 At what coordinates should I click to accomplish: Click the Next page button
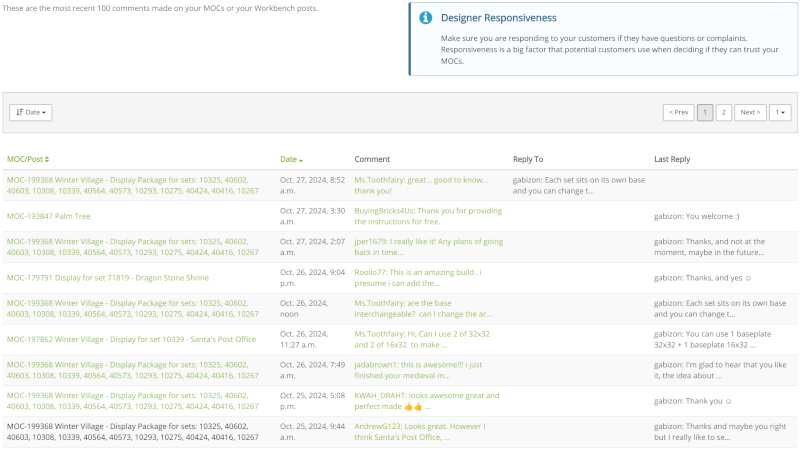750,112
